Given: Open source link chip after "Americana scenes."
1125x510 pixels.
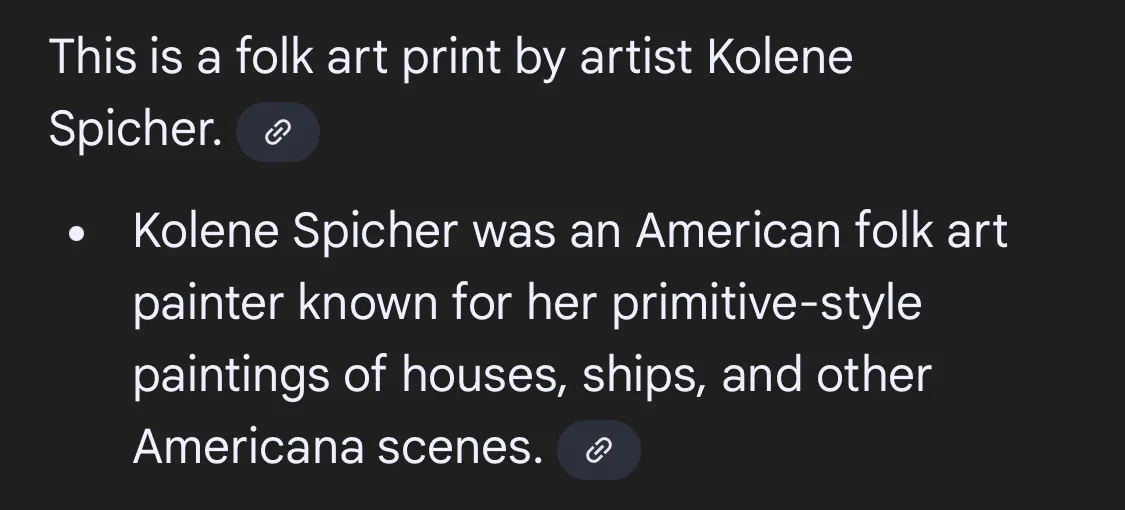Looking at the screenshot, I should [598, 451].
